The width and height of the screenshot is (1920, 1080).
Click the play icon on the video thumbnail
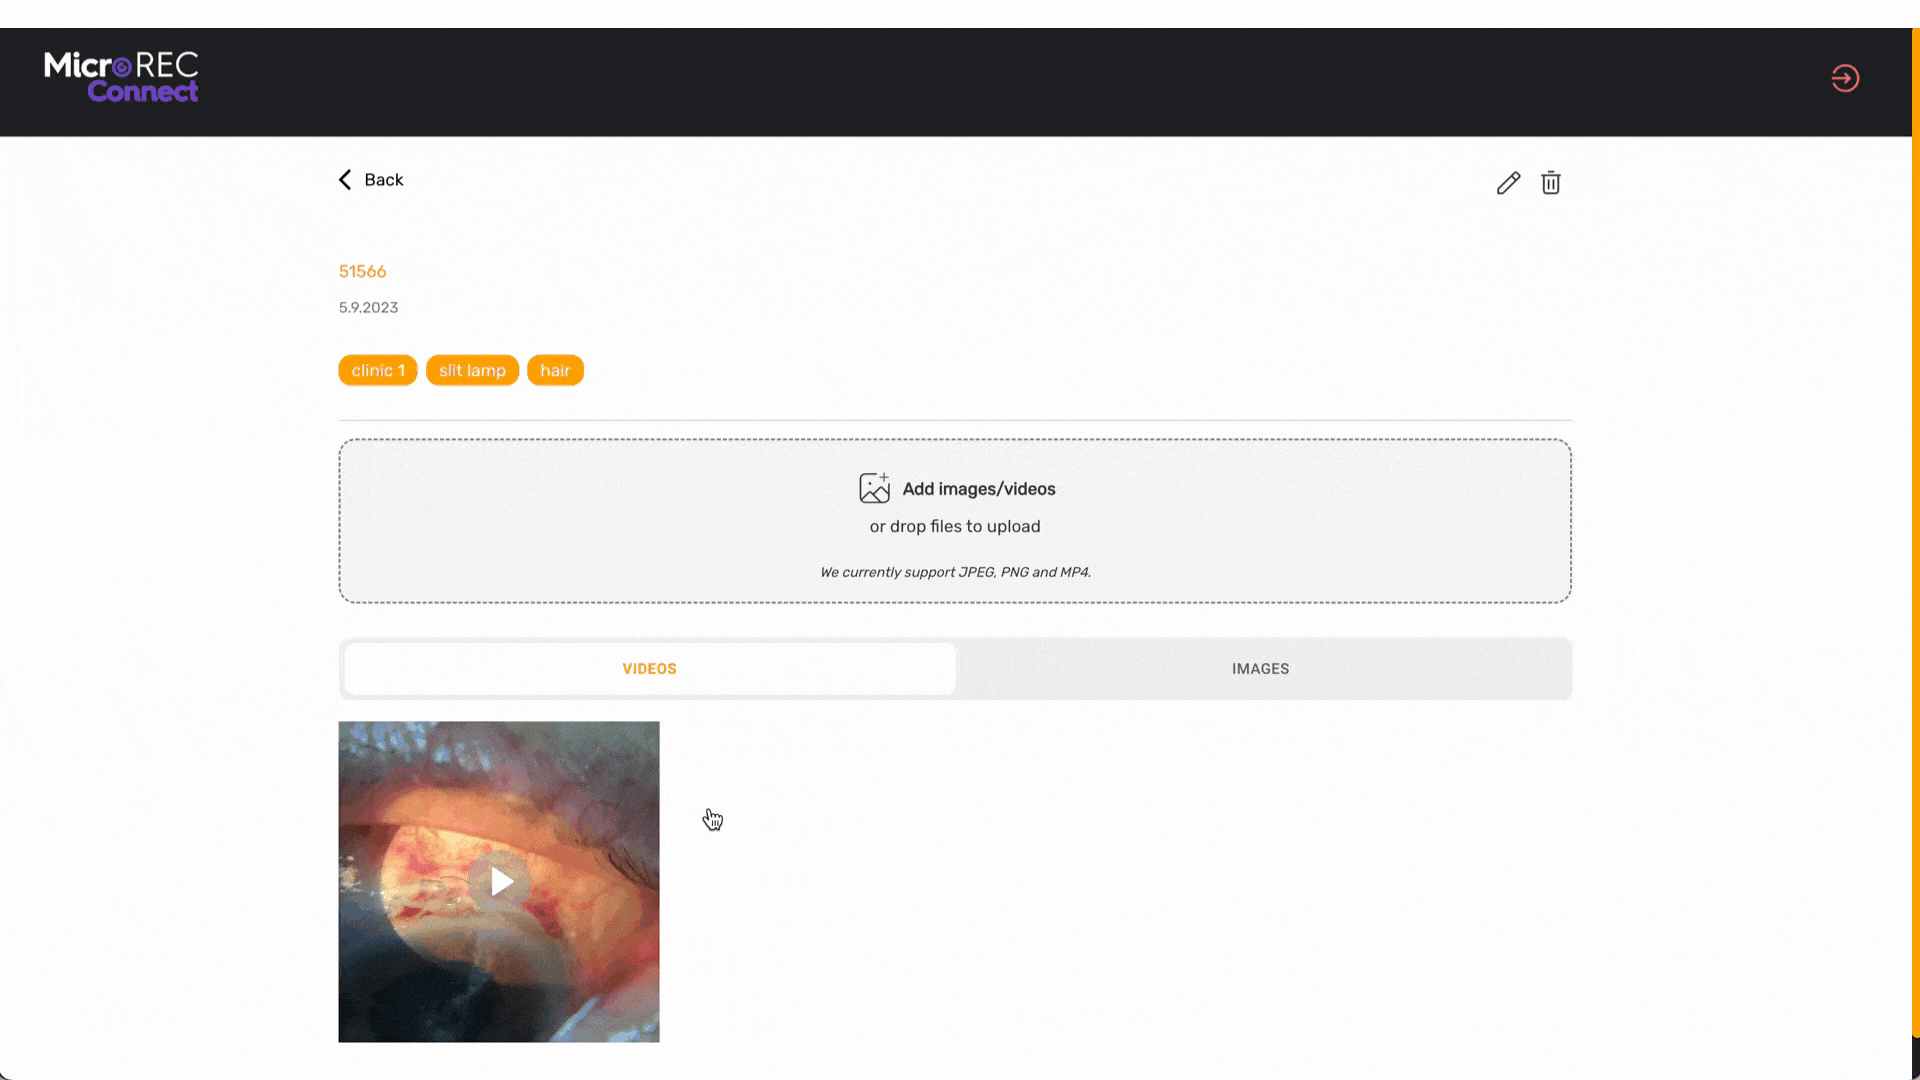[x=499, y=881]
